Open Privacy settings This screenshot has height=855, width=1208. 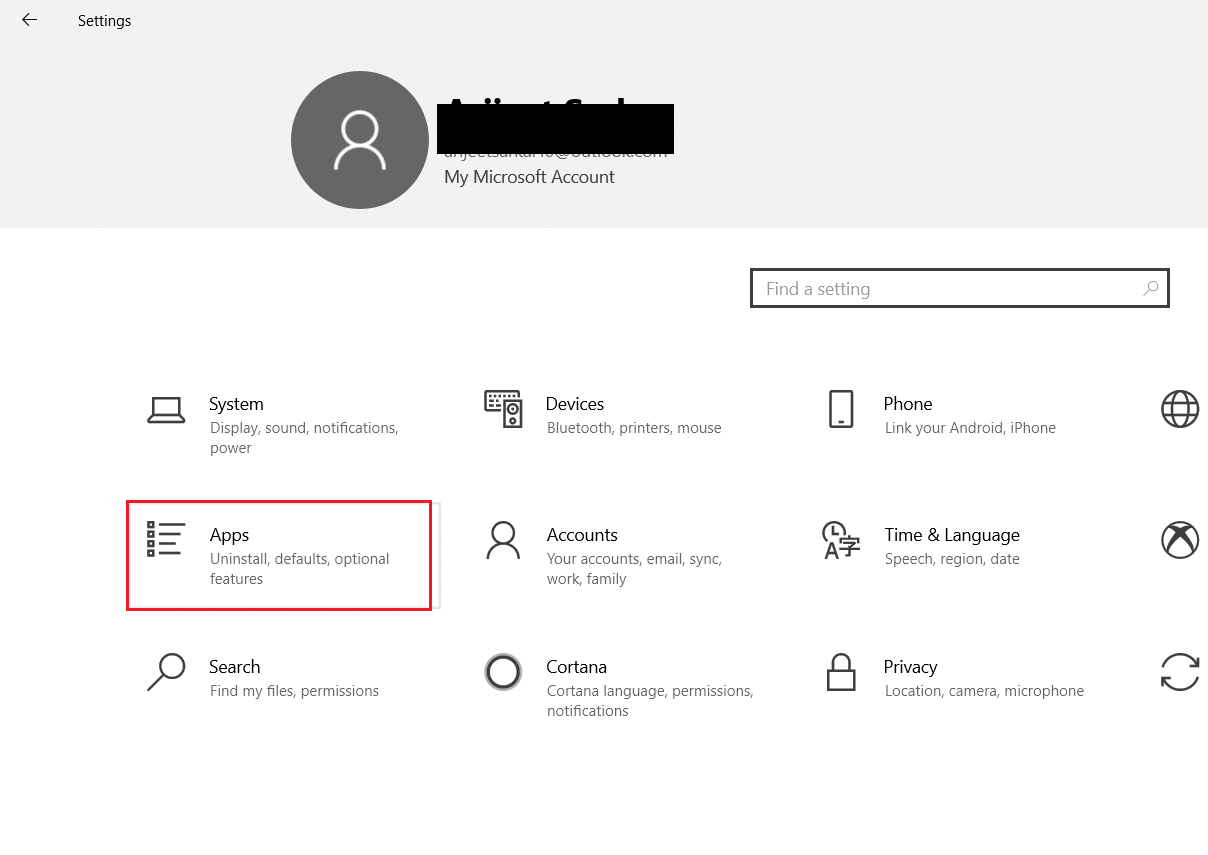pos(910,667)
